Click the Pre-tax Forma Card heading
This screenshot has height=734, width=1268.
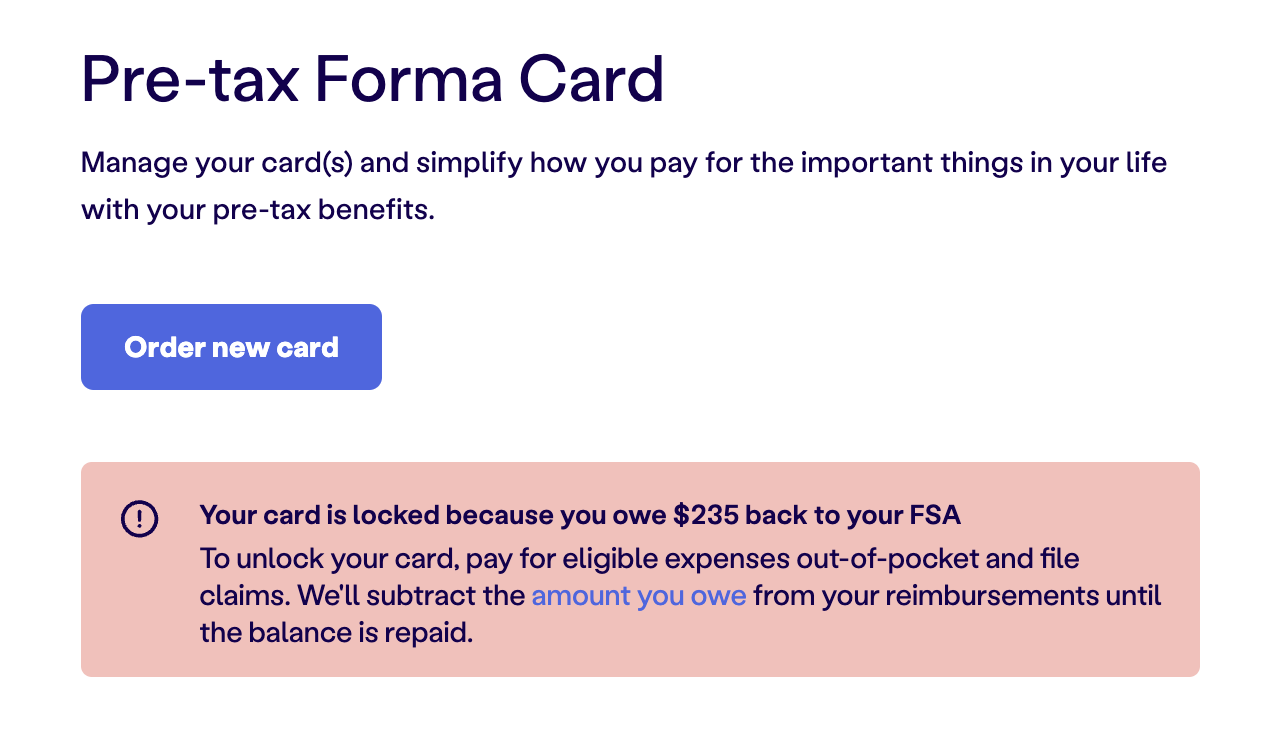(x=372, y=79)
